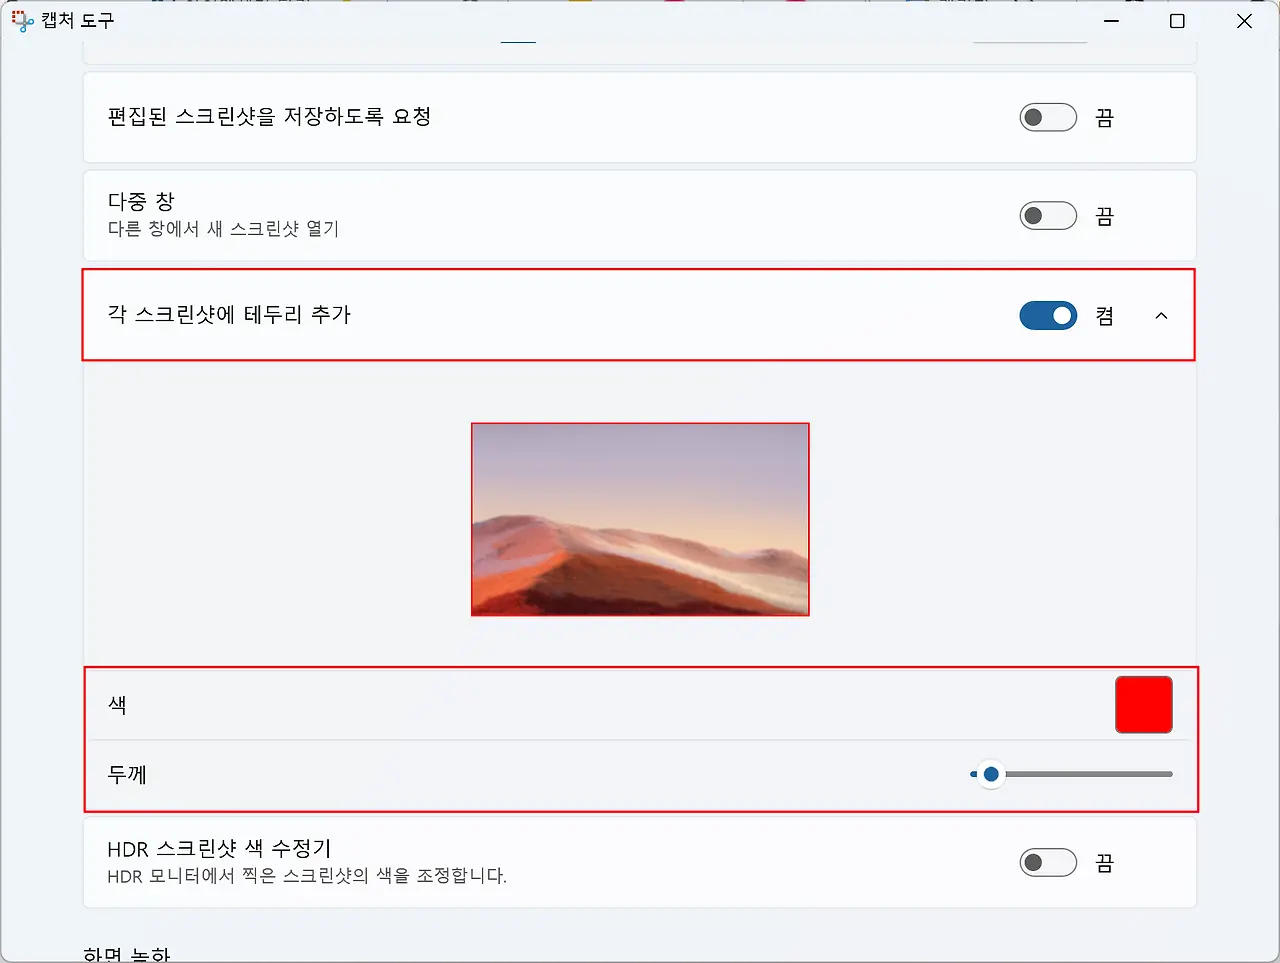The width and height of the screenshot is (1280, 963).
Task: Collapse the border settings with the chevron
Action: 1161,315
